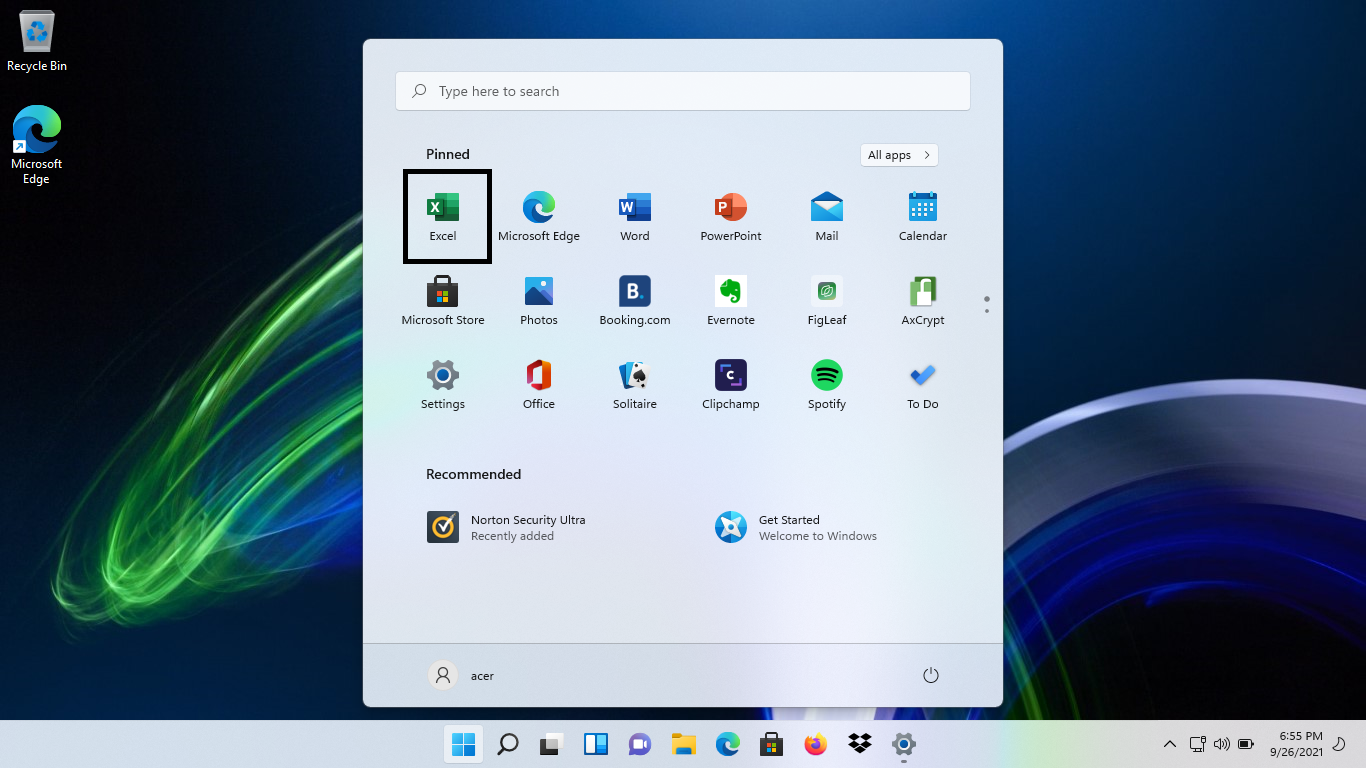The height and width of the screenshot is (768, 1366).
Task: Select the Recycle Bin desktop icon
Action: pos(37,42)
